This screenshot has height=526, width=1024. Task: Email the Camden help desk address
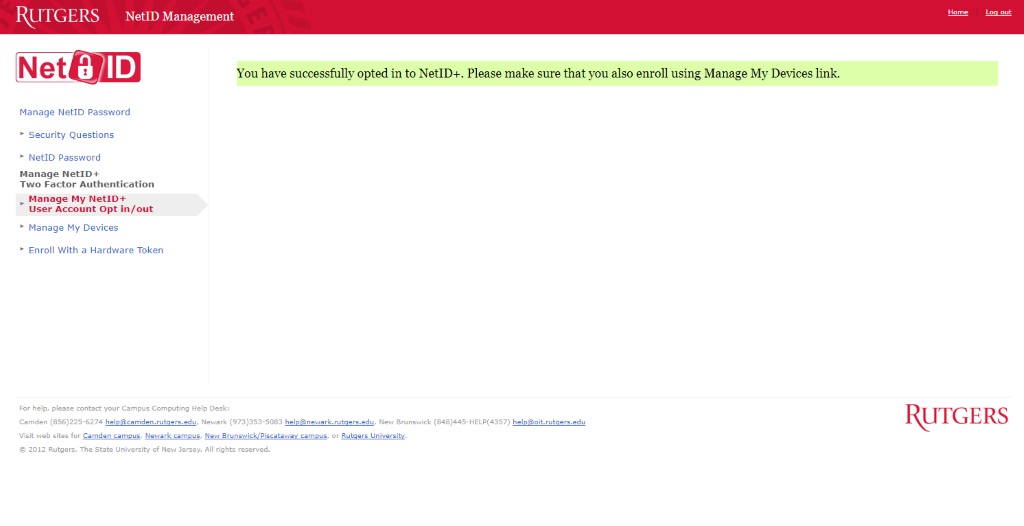click(x=149, y=422)
